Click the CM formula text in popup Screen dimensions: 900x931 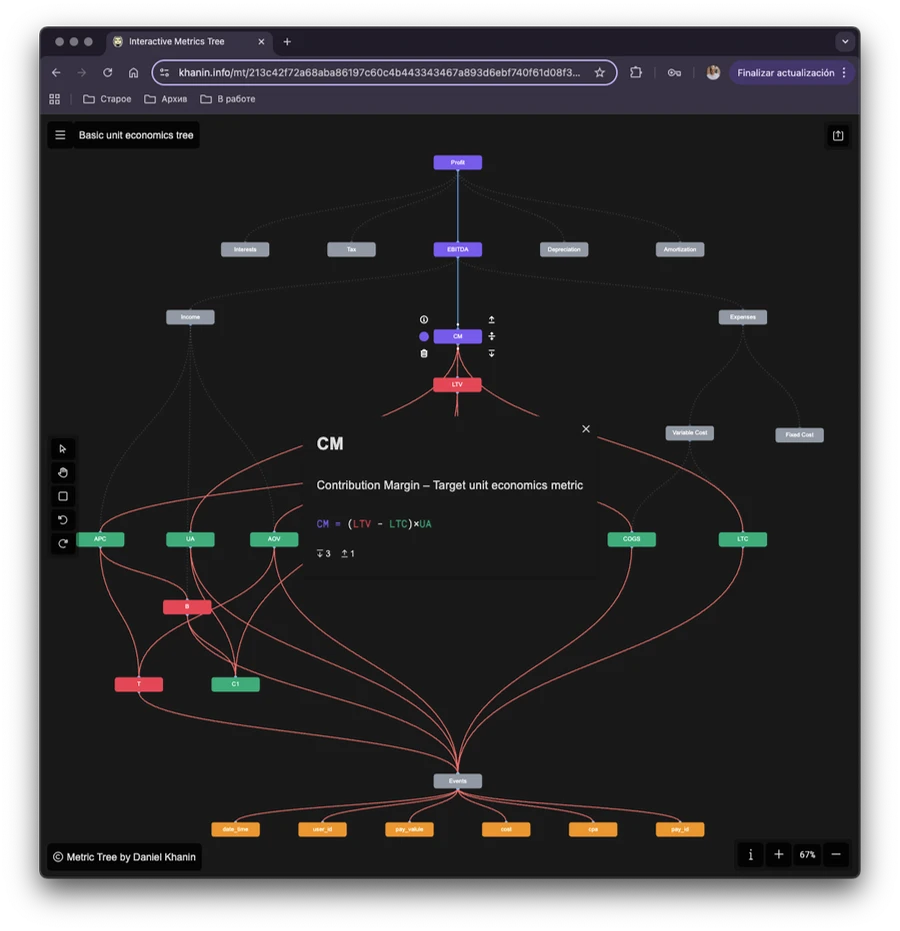tap(374, 524)
